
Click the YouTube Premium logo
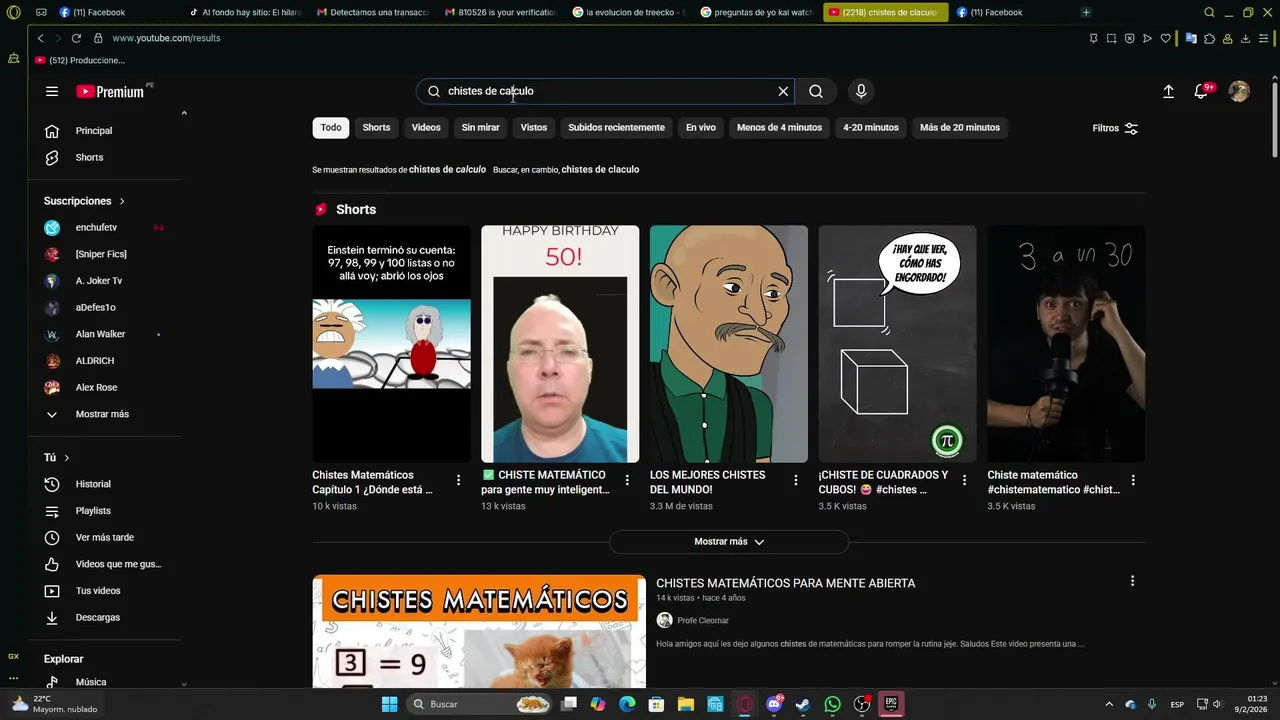coord(110,91)
